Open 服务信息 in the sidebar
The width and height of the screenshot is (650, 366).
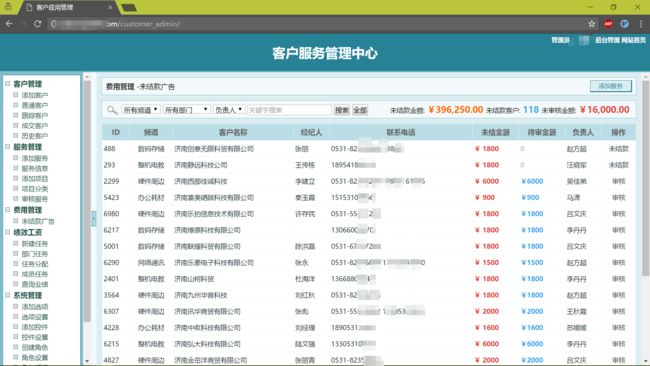click(x=35, y=168)
